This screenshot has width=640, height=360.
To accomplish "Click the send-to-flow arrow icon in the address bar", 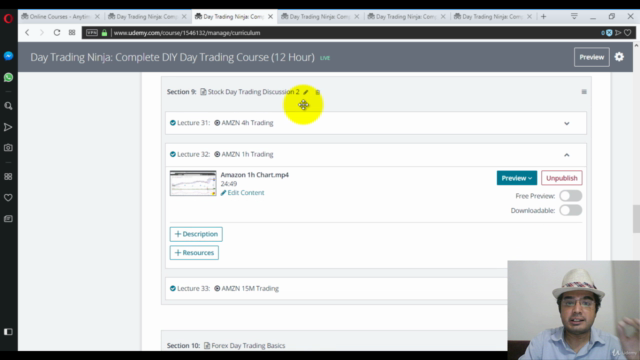I will pyautogui.click(x=618, y=33).
